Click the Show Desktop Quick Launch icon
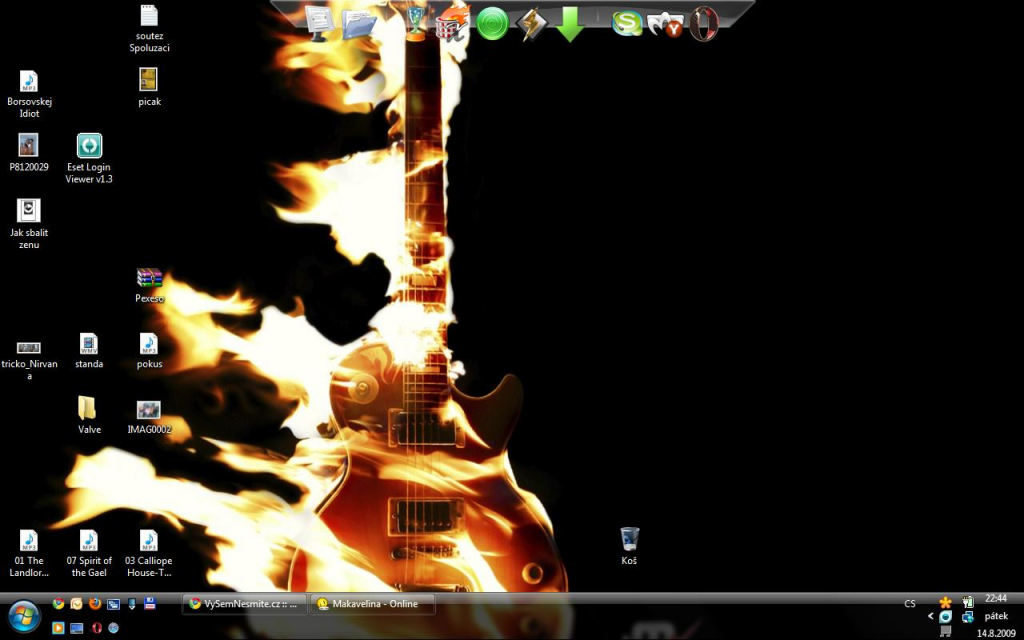 pos(77,628)
